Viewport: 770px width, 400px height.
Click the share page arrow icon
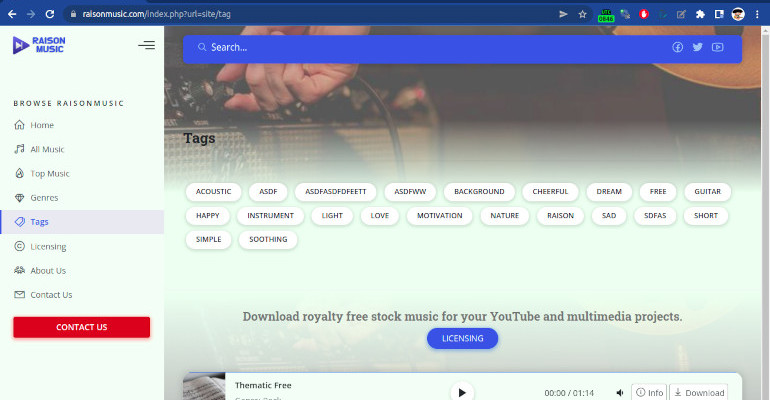tap(563, 14)
